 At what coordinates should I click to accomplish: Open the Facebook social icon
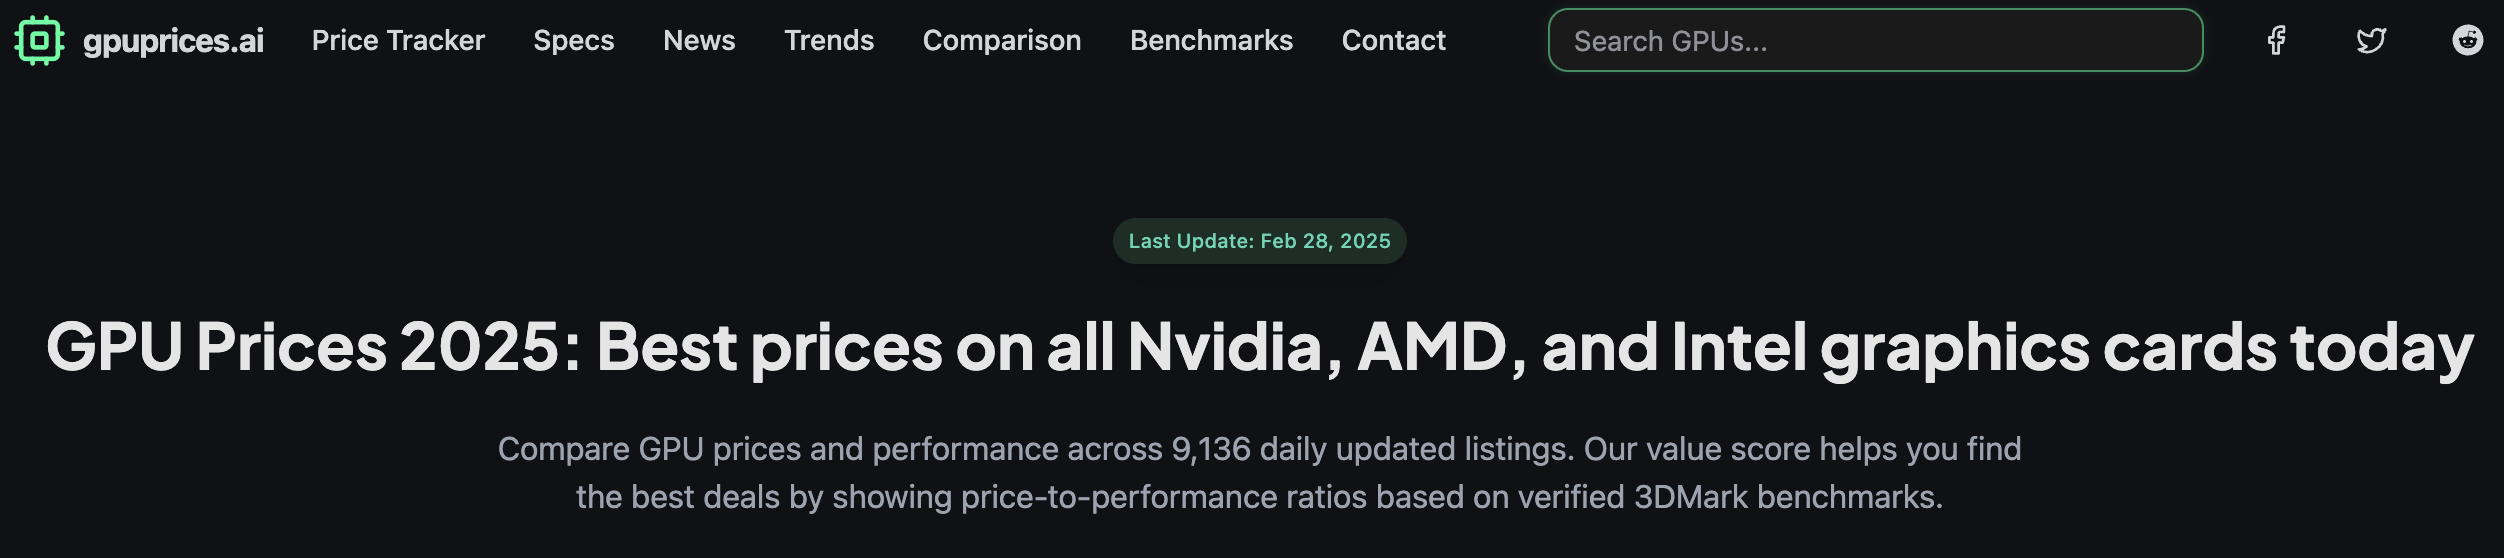pos(2276,41)
